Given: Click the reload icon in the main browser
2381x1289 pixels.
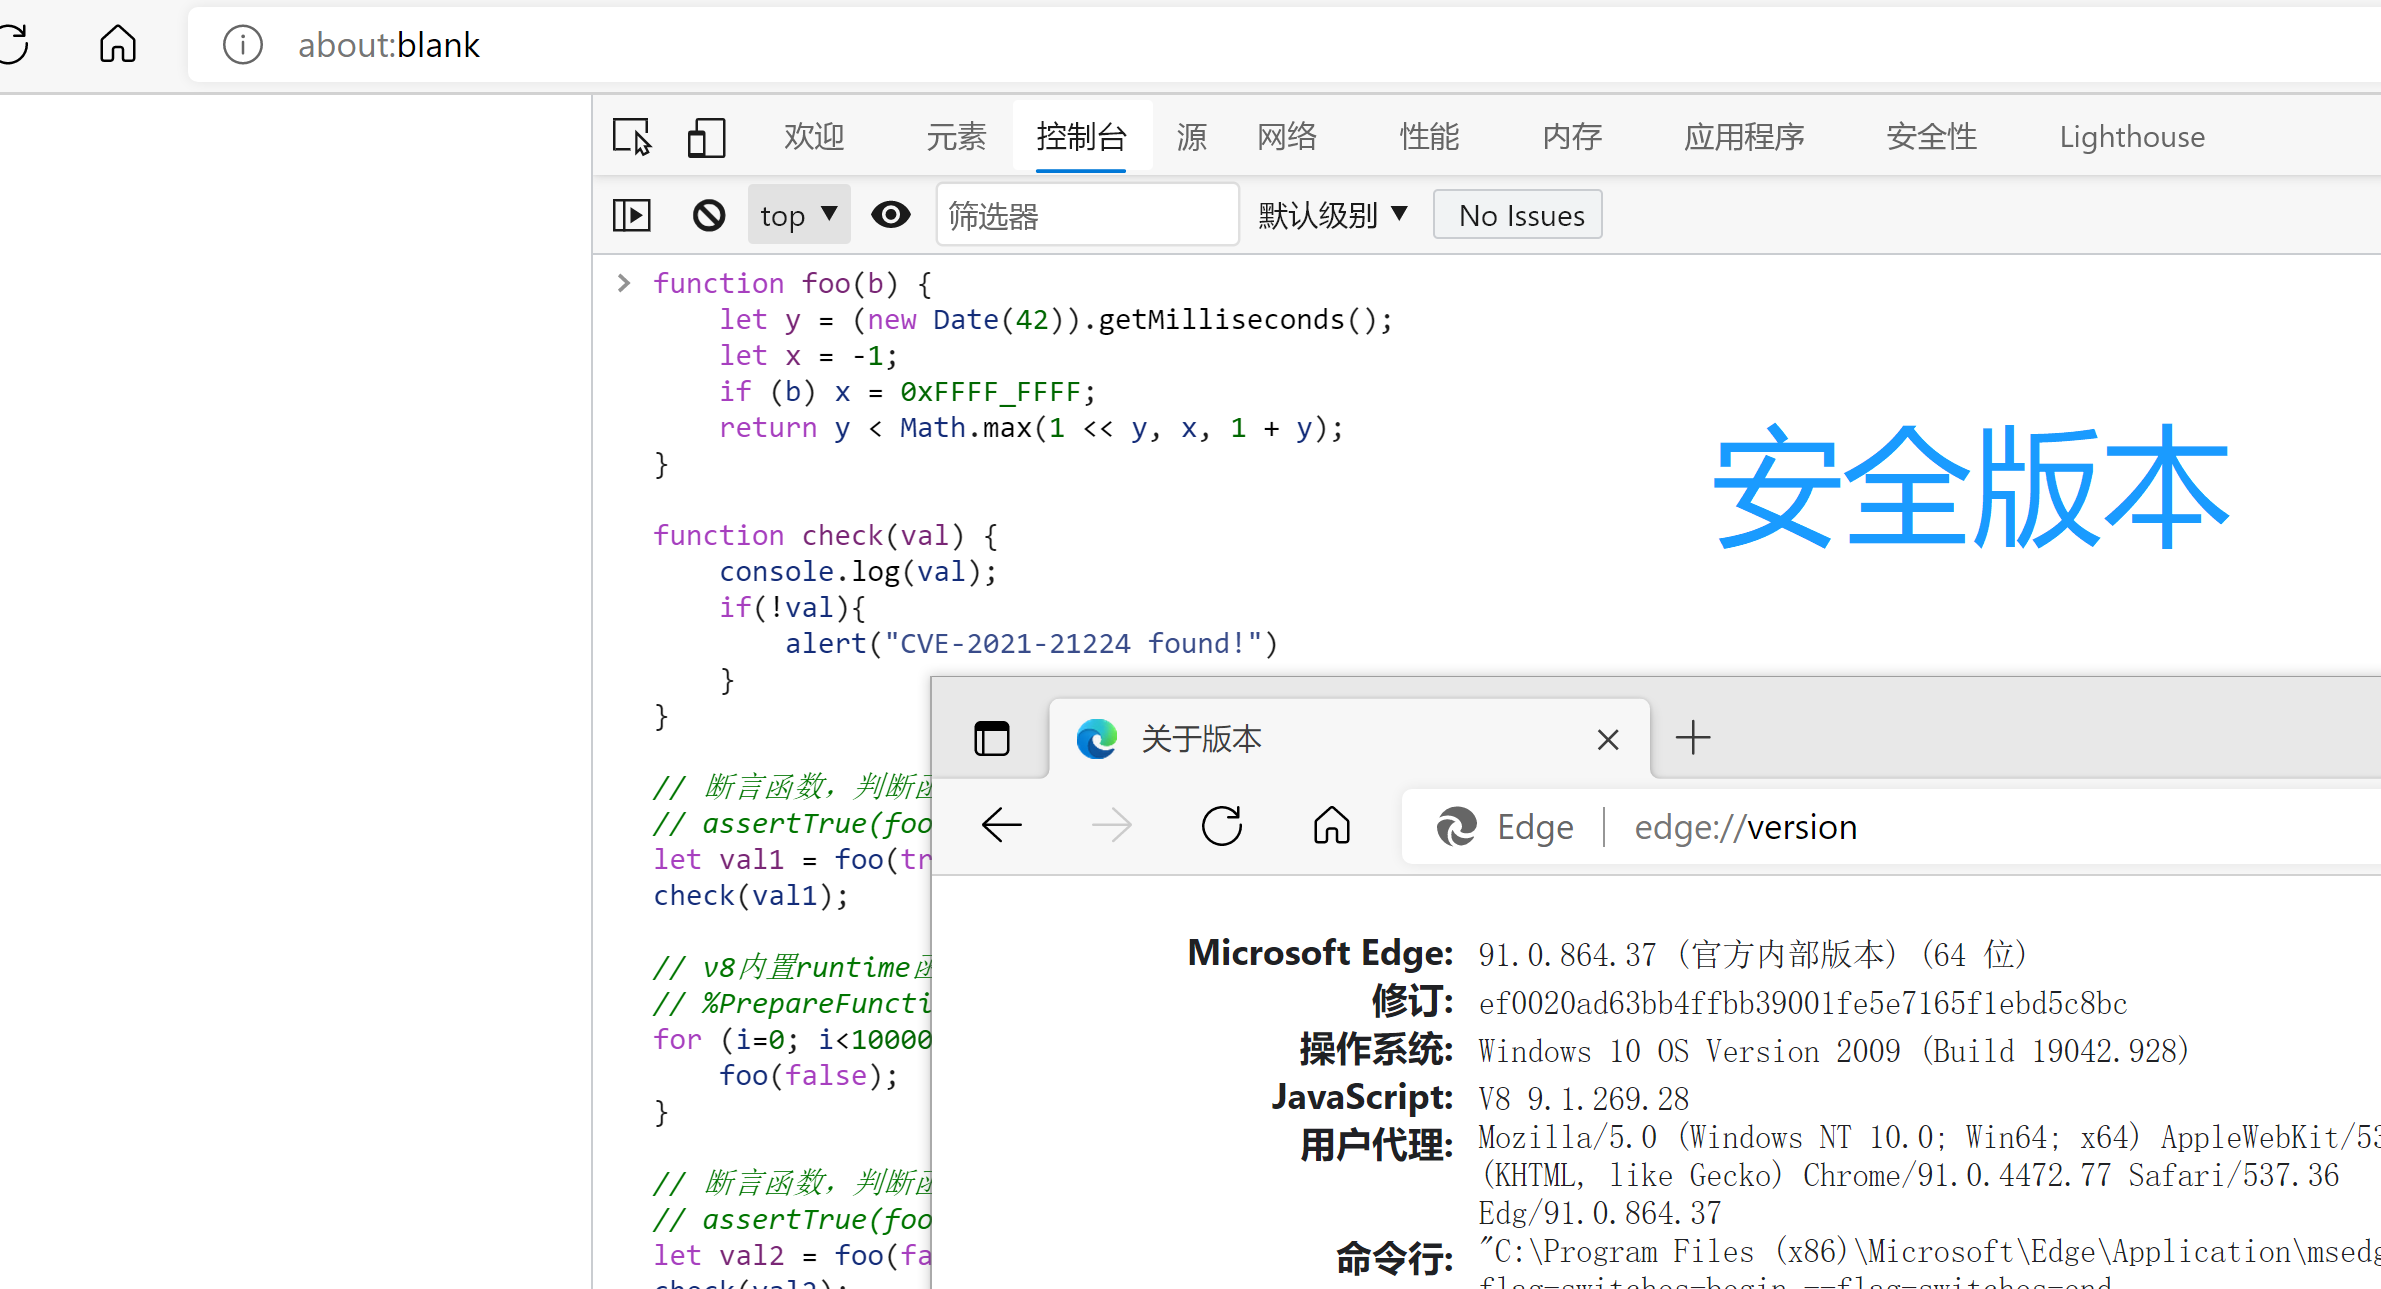Looking at the screenshot, I should pos(12,44).
